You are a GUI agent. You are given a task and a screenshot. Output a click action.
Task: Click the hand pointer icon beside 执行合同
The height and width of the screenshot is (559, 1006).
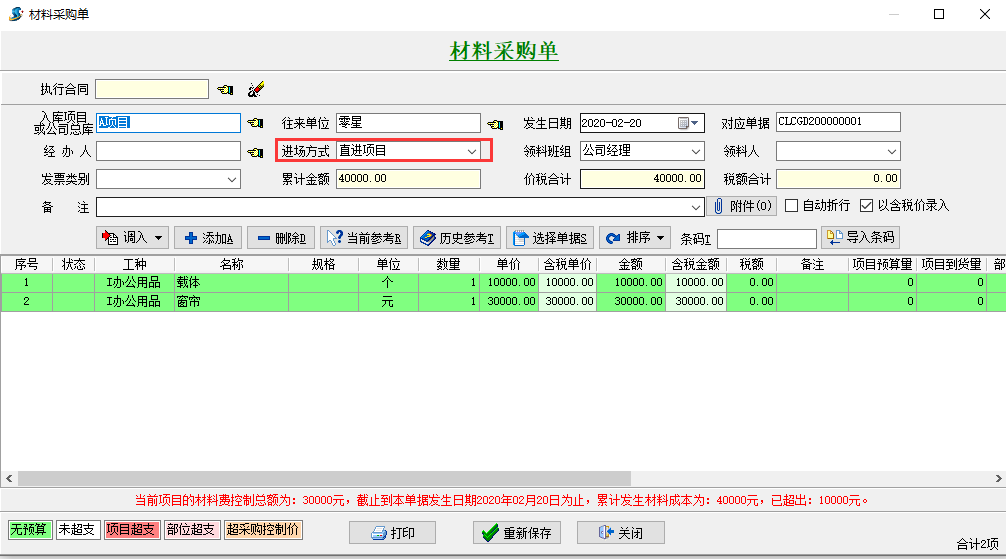tap(225, 90)
